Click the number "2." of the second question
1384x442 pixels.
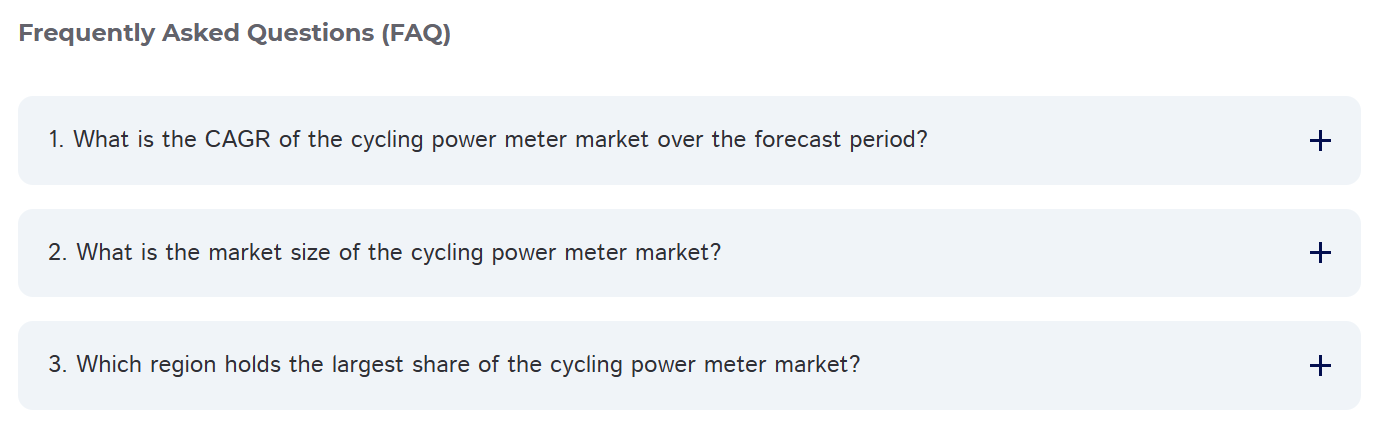coord(58,253)
